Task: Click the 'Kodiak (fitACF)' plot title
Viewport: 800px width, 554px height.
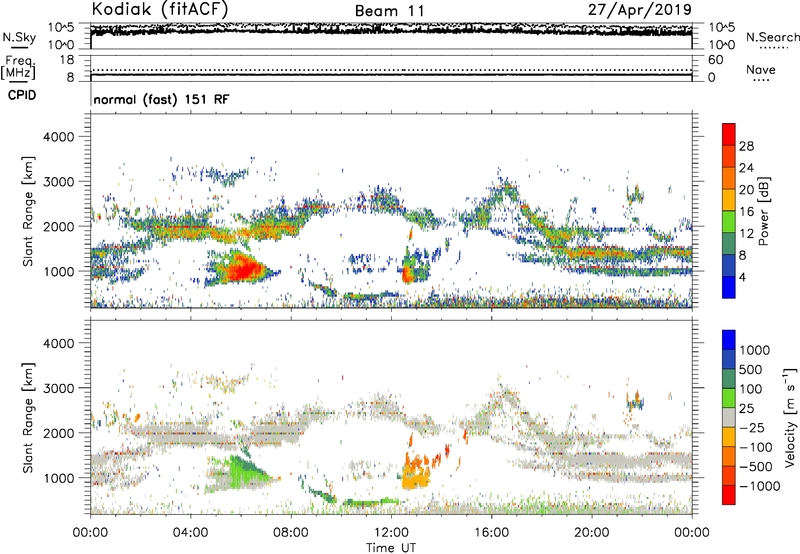Action: point(160,9)
